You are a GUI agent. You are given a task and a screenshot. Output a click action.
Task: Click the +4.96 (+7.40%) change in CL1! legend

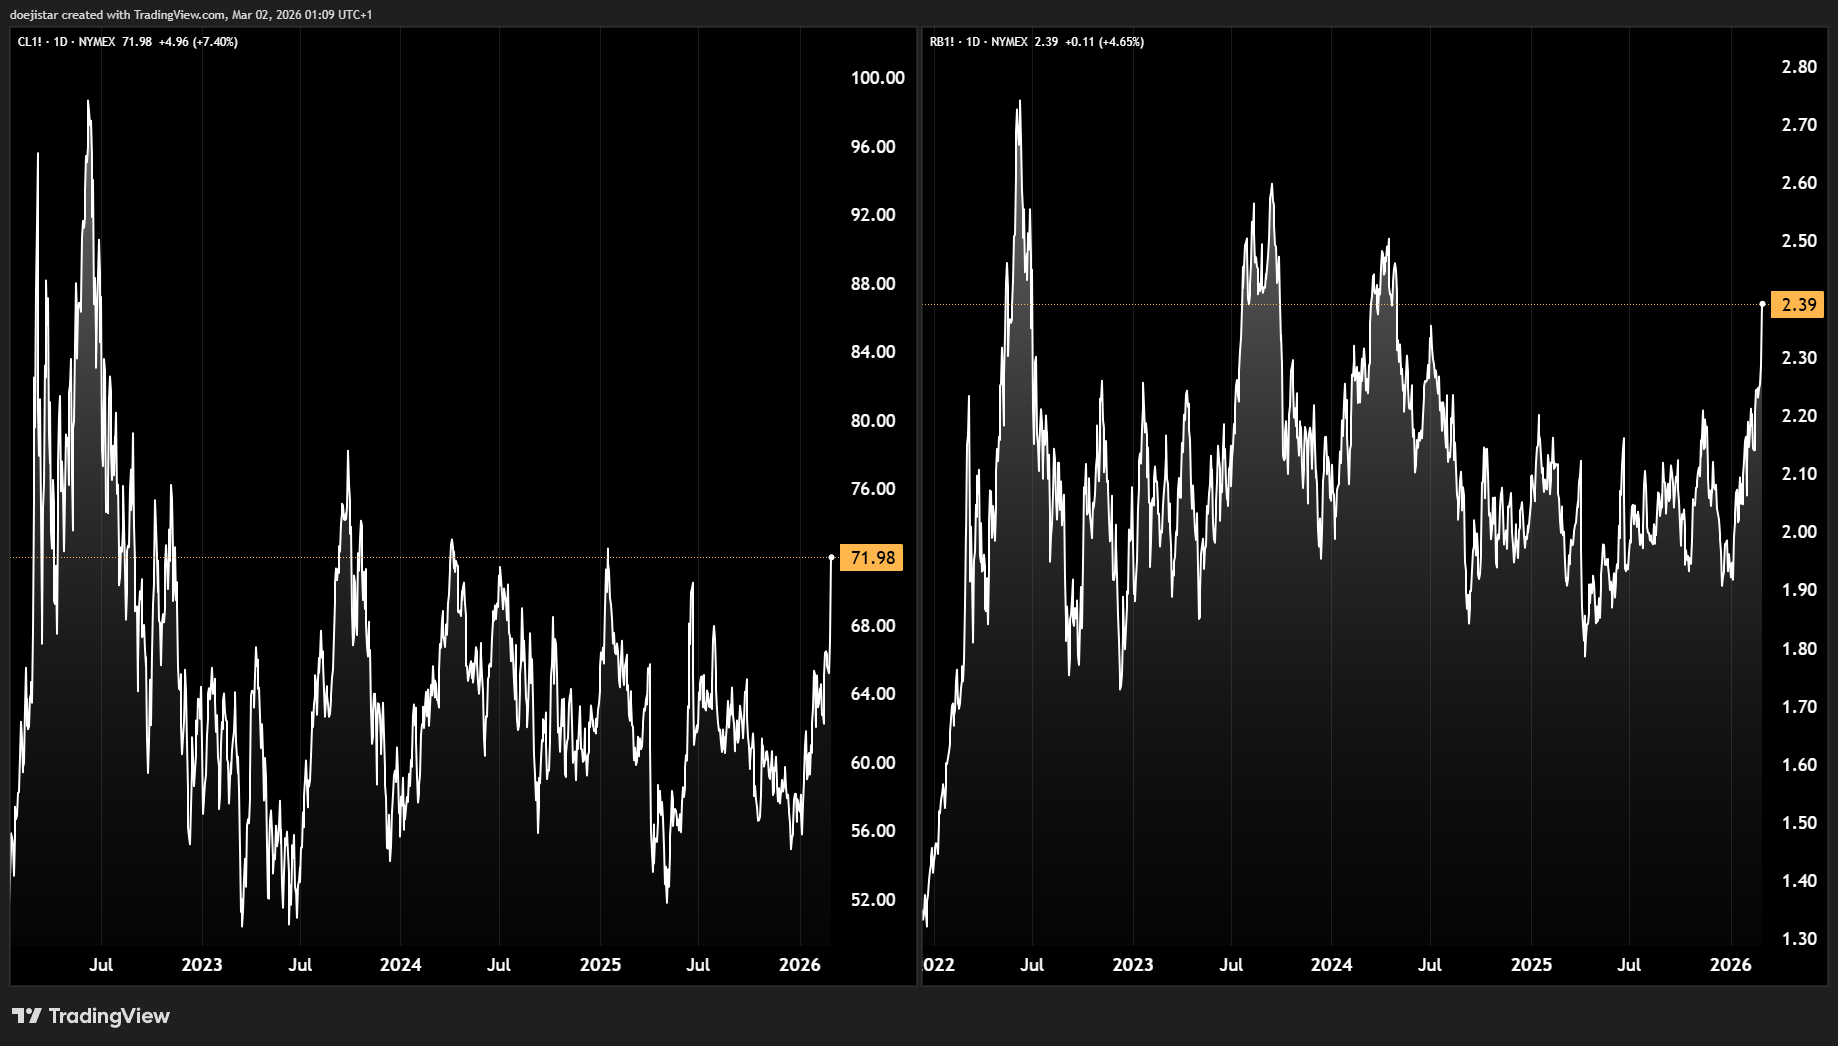(x=198, y=42)
